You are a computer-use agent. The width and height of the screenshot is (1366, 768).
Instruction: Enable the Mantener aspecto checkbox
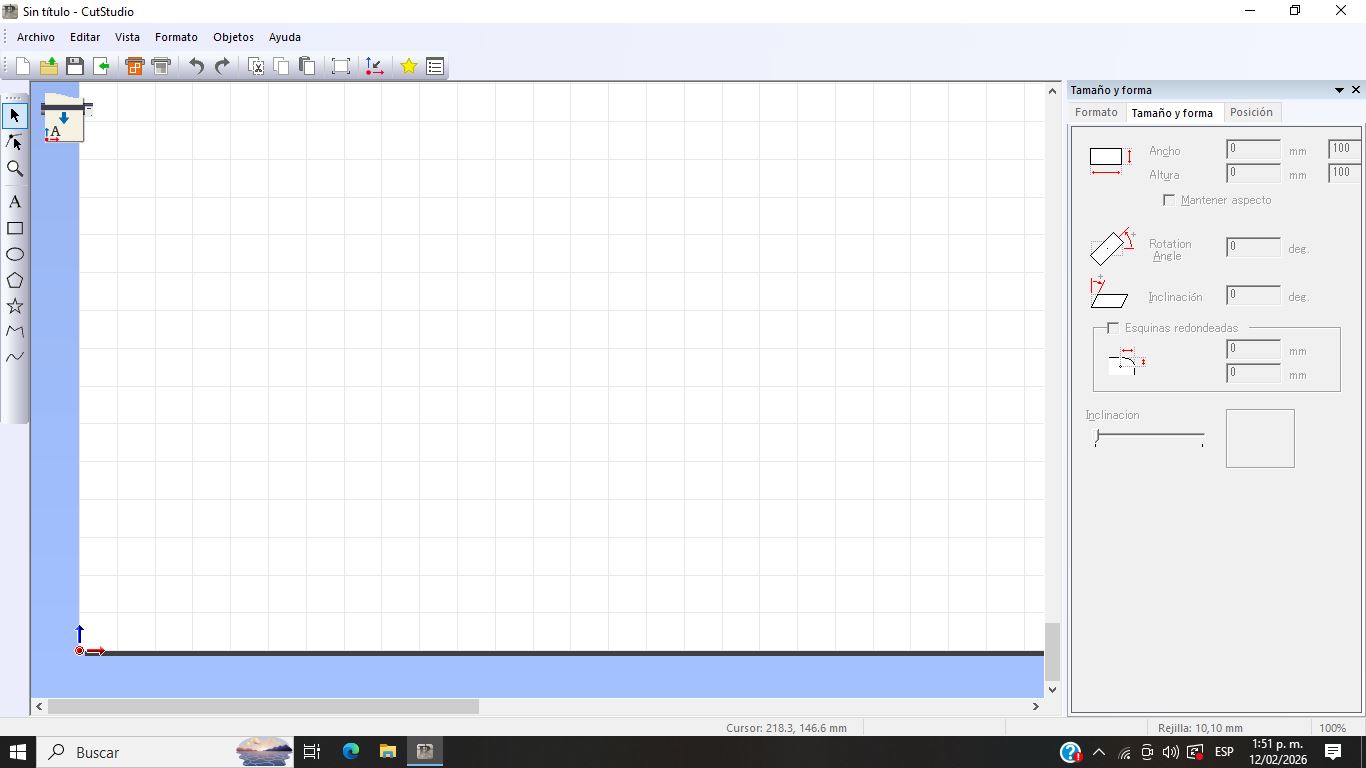[x=1168, y=200]
